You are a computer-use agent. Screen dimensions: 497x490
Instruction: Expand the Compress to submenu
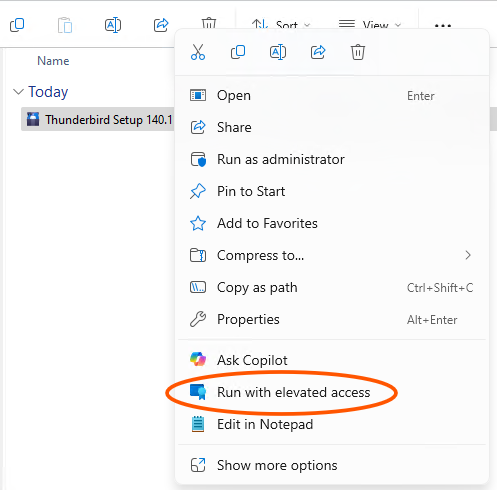tap(332, 256)
